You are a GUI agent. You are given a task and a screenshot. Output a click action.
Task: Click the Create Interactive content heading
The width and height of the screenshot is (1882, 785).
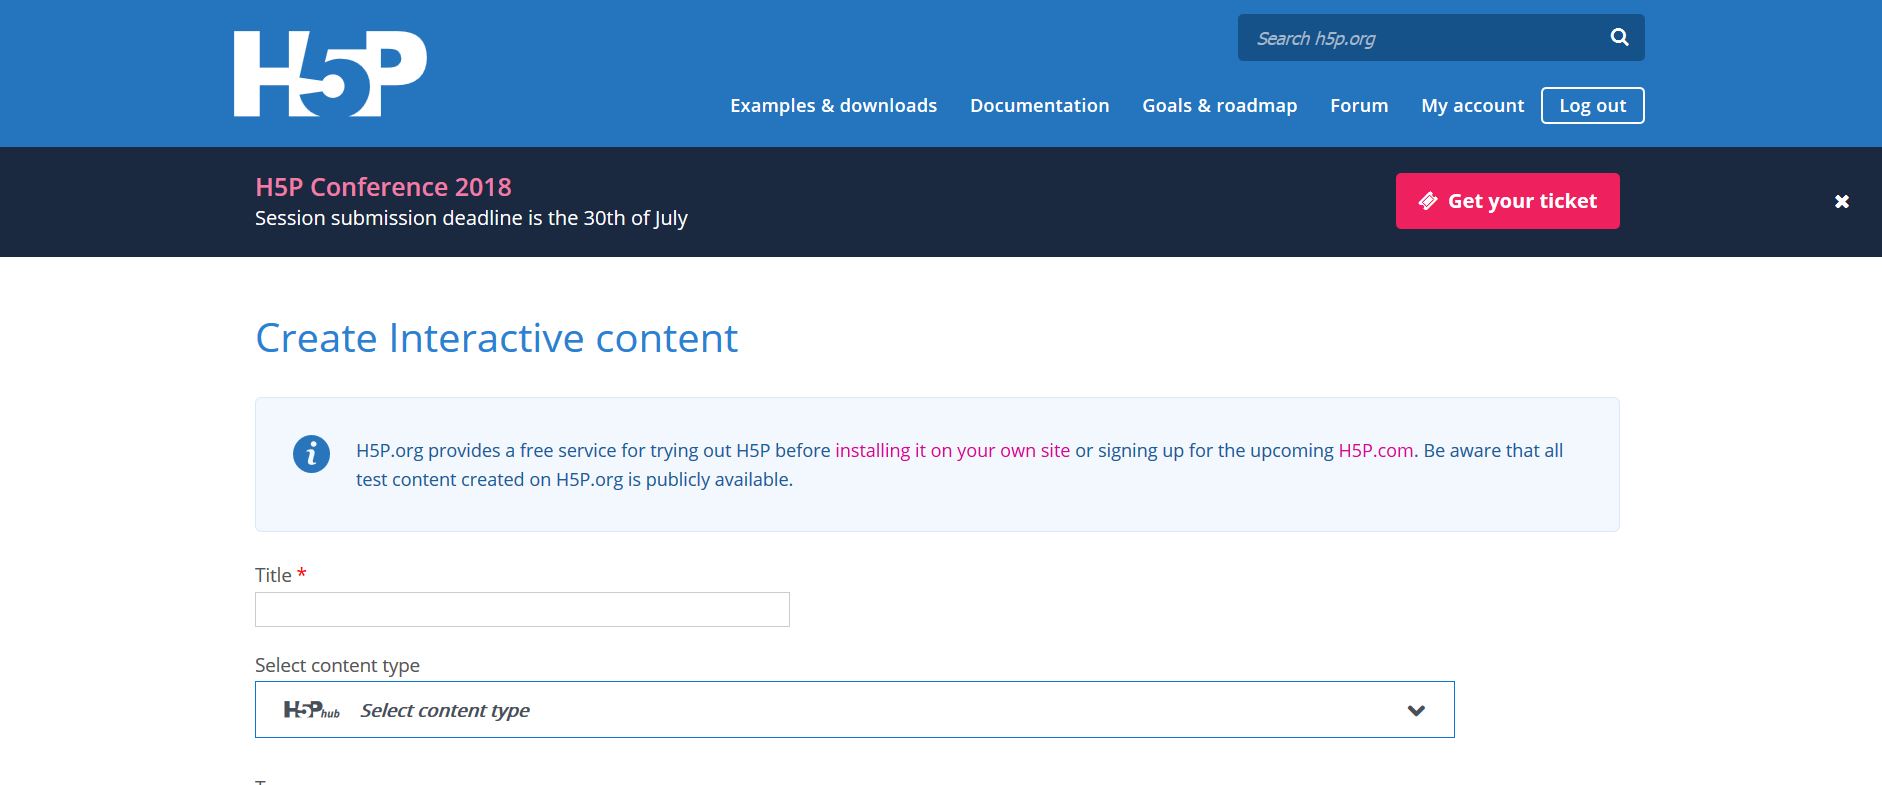497,338
